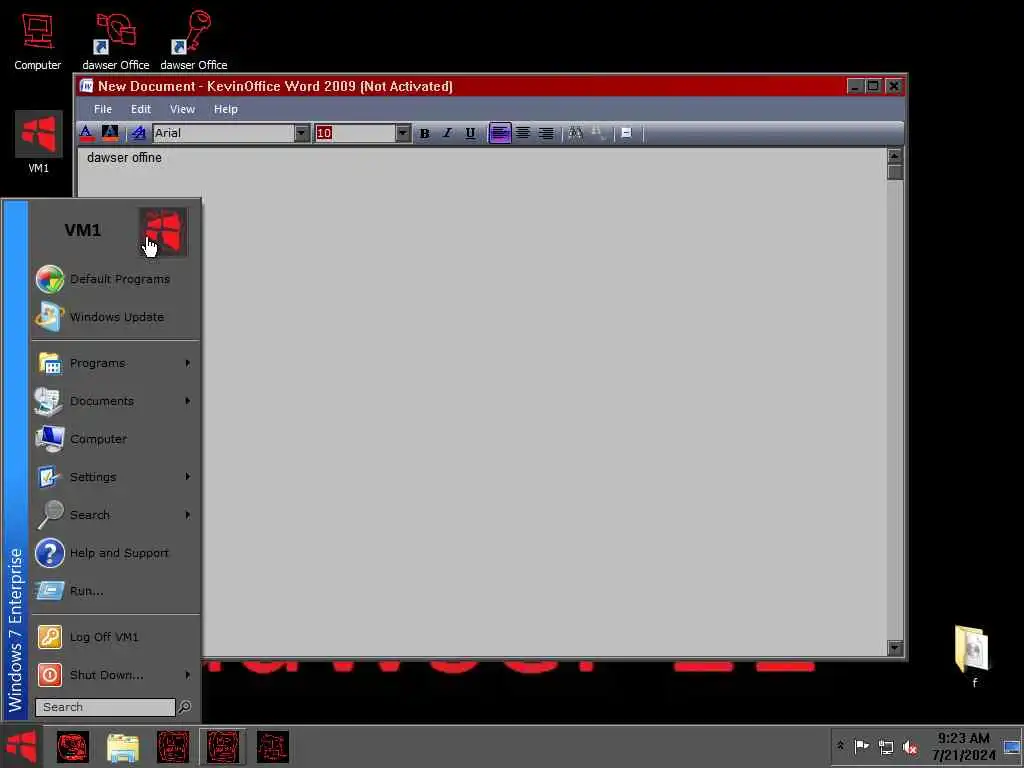1024x768 pixels.
Task: Click the KevinOffice Word title bar icon
Action: (x=86, y=86)
